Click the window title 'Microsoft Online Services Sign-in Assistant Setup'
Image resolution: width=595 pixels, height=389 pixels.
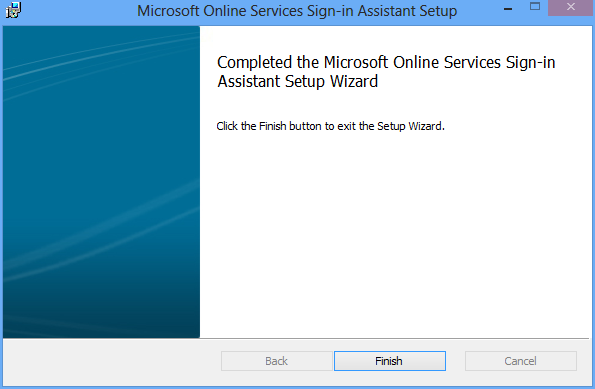coord(297,11)
